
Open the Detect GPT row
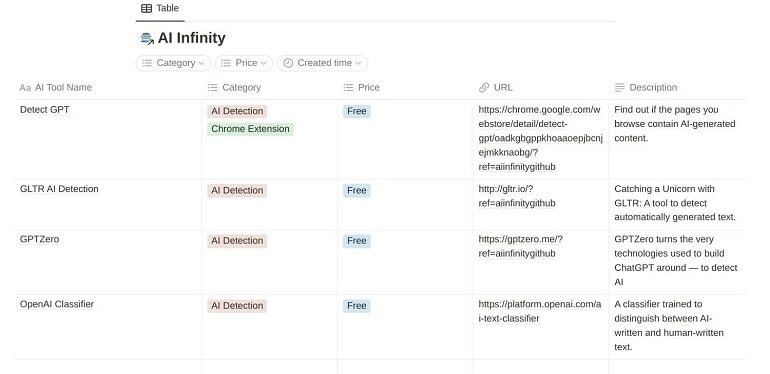(x=45, y=109)
